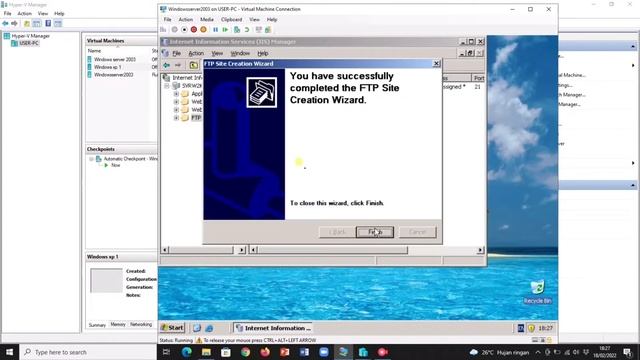The width and height of the screenshot is (640, 360).
Task: Click the Up one level icon in IIS toolbar
Action: [x=193, y=65]
